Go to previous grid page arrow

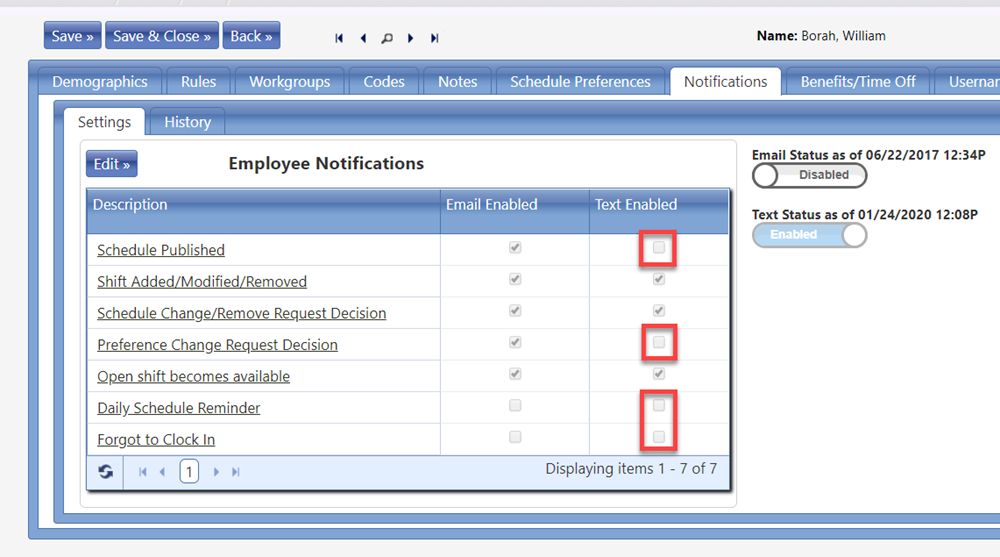pos(162,472)
